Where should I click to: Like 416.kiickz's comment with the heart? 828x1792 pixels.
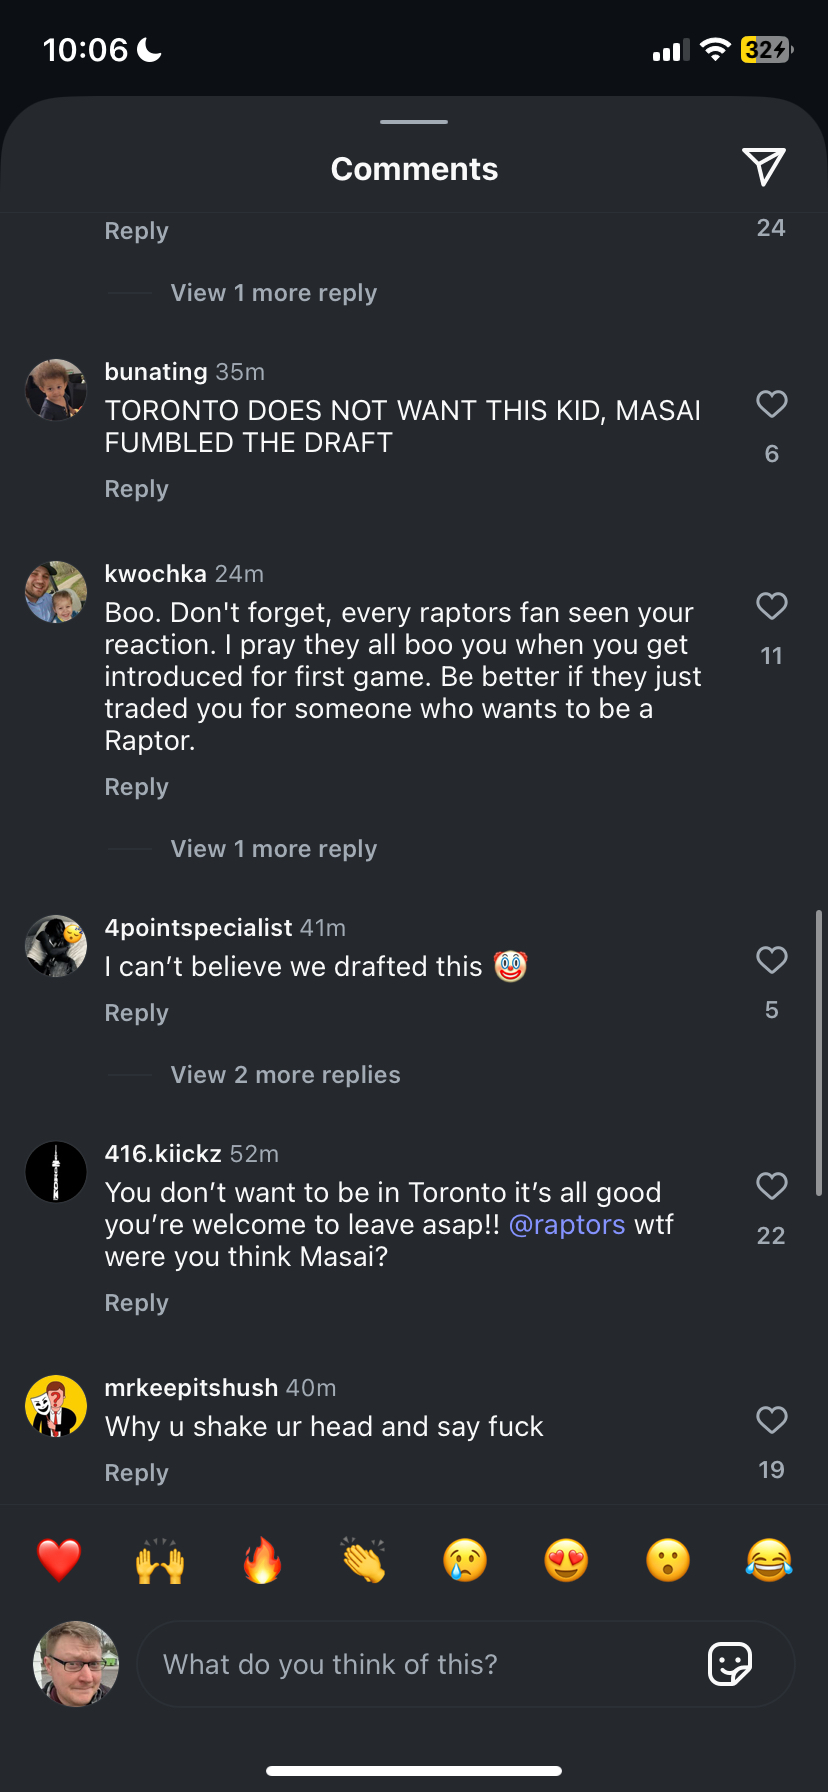[771, 1186]
